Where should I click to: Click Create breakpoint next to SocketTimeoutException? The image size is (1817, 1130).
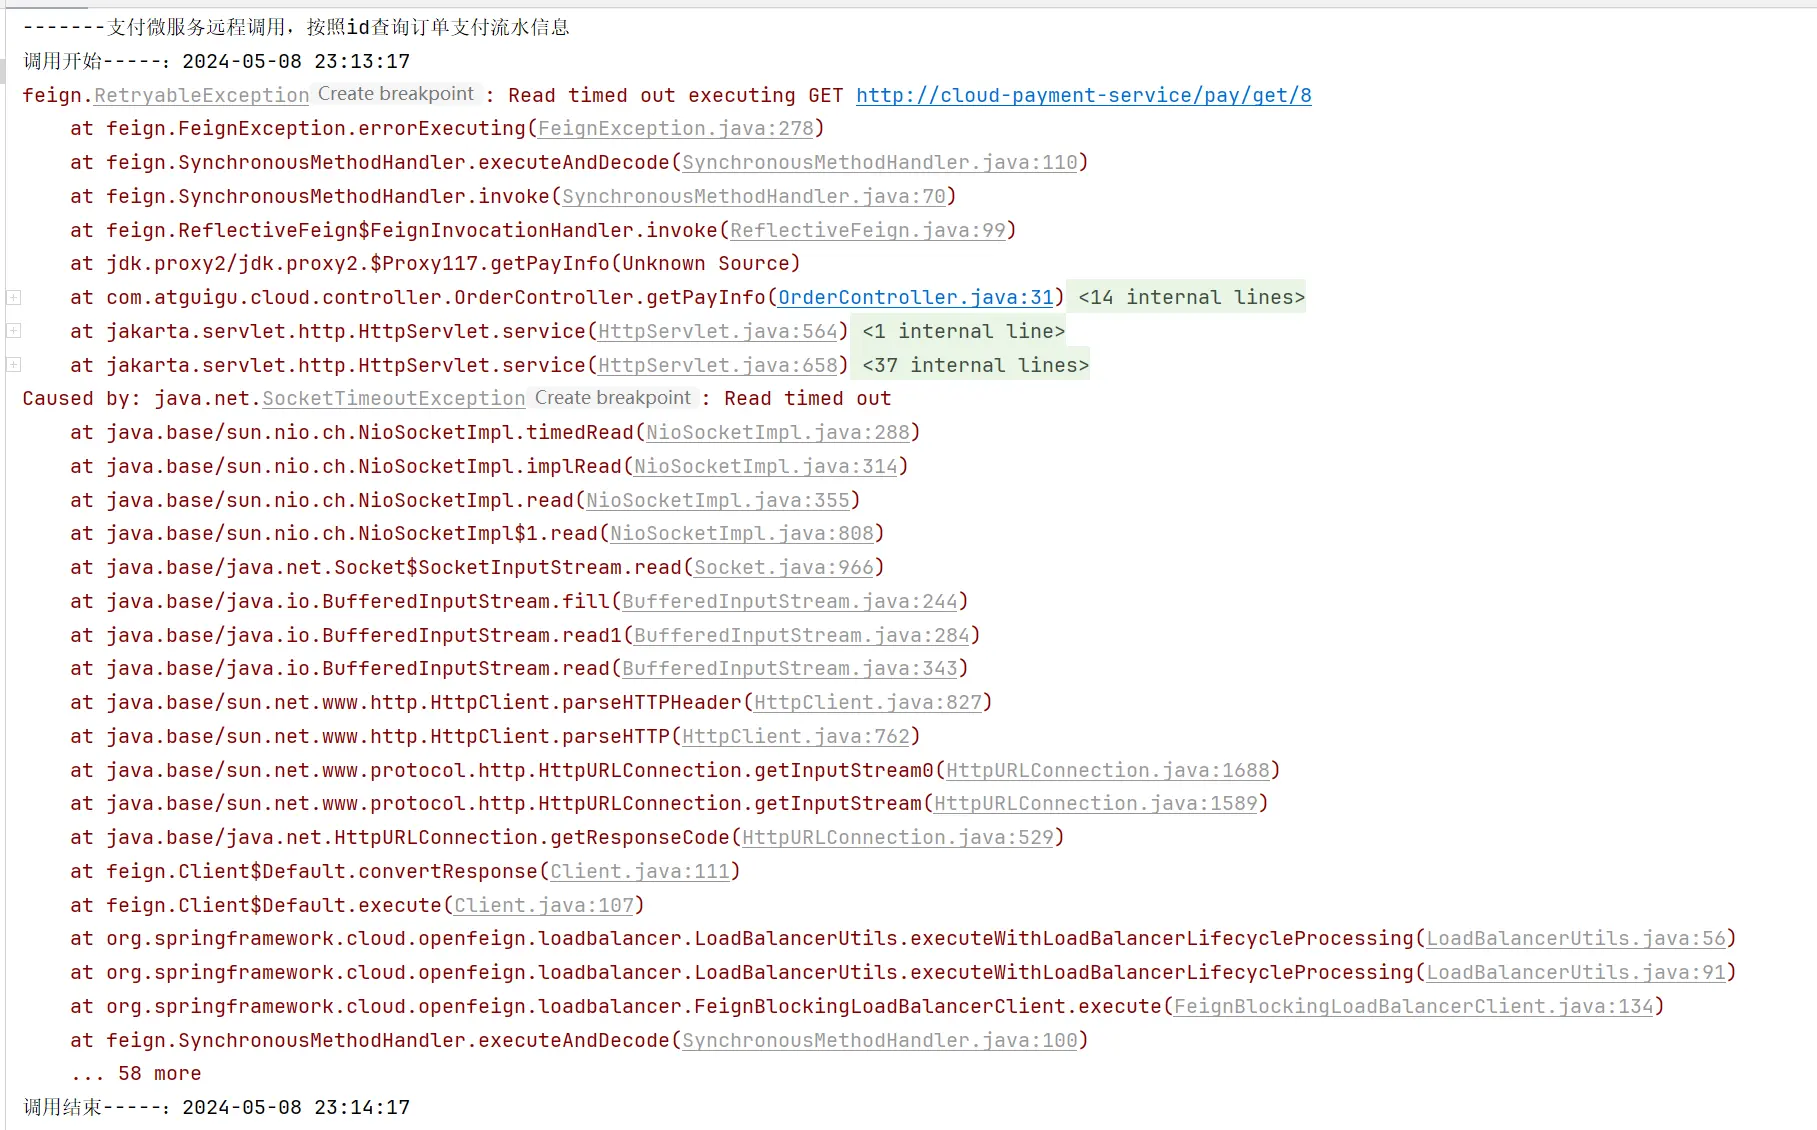(x=612, y=398)
